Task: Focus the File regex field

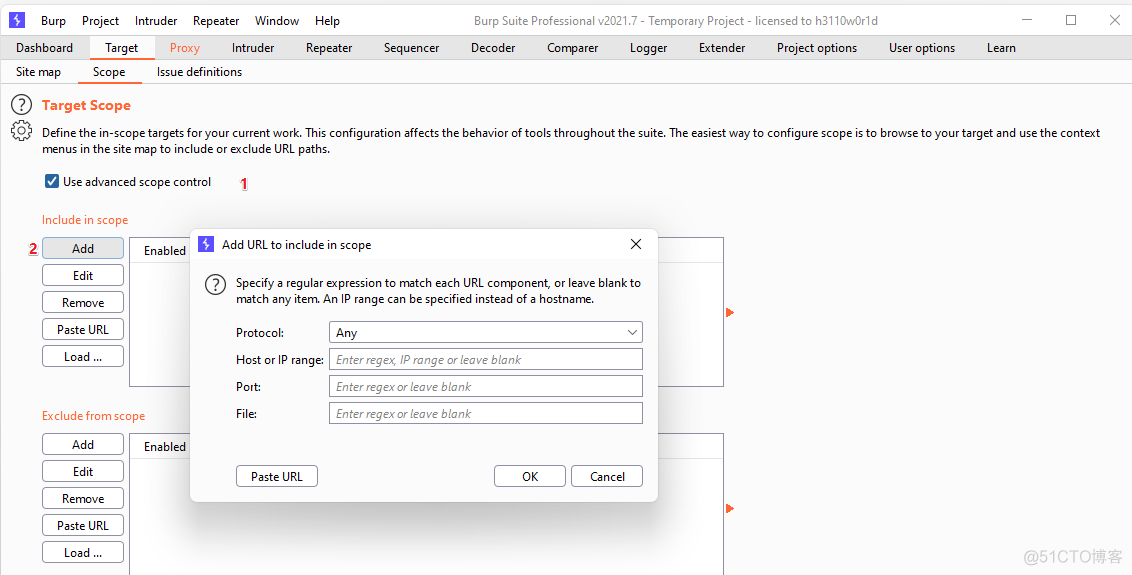Action: [x=486, y=413]
